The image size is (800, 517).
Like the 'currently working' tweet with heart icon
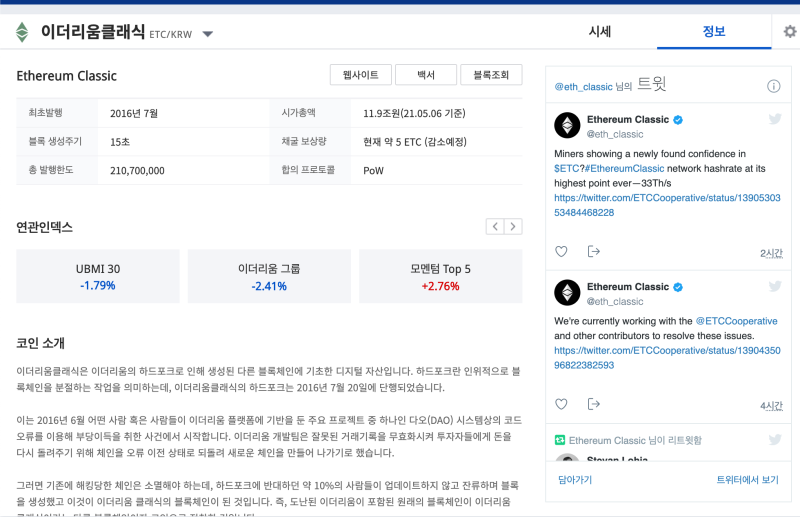coord(561,404)
